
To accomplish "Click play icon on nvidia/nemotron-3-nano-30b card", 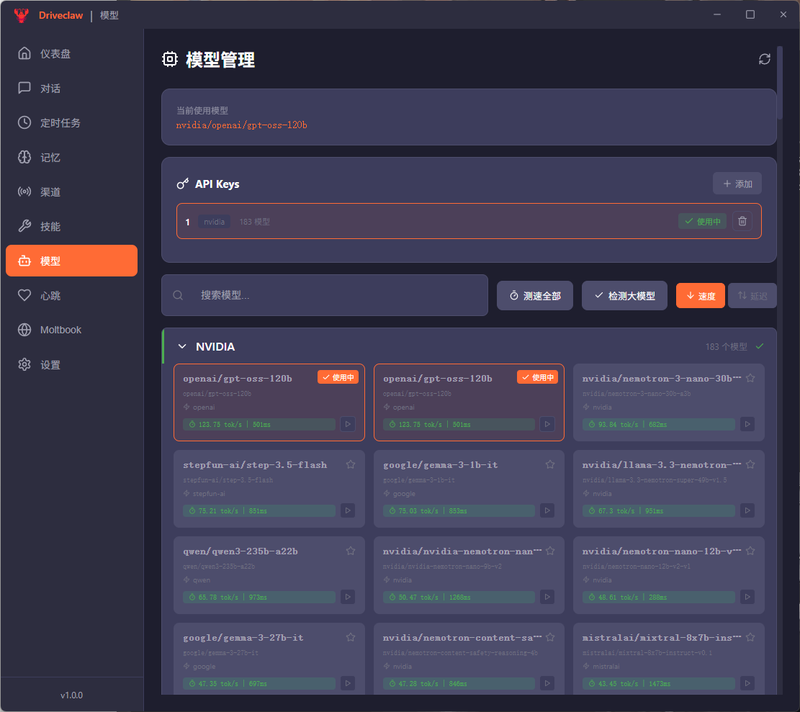I will pos(747,424).
